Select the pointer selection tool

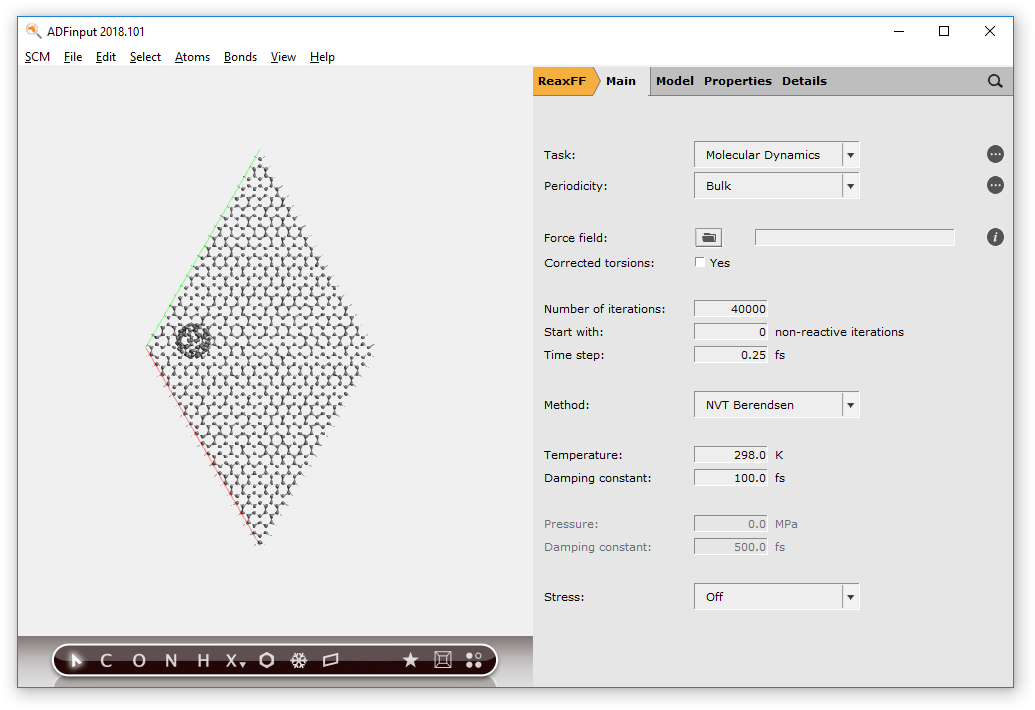[76, 661]
